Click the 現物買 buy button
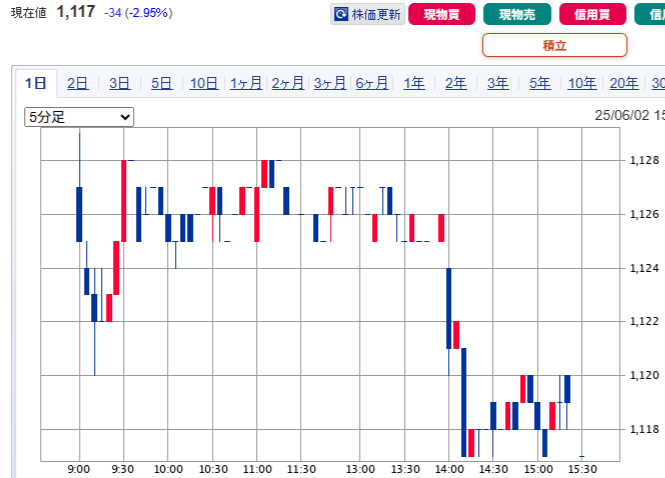This screenshot has width=665, height=478. point(441,14)
